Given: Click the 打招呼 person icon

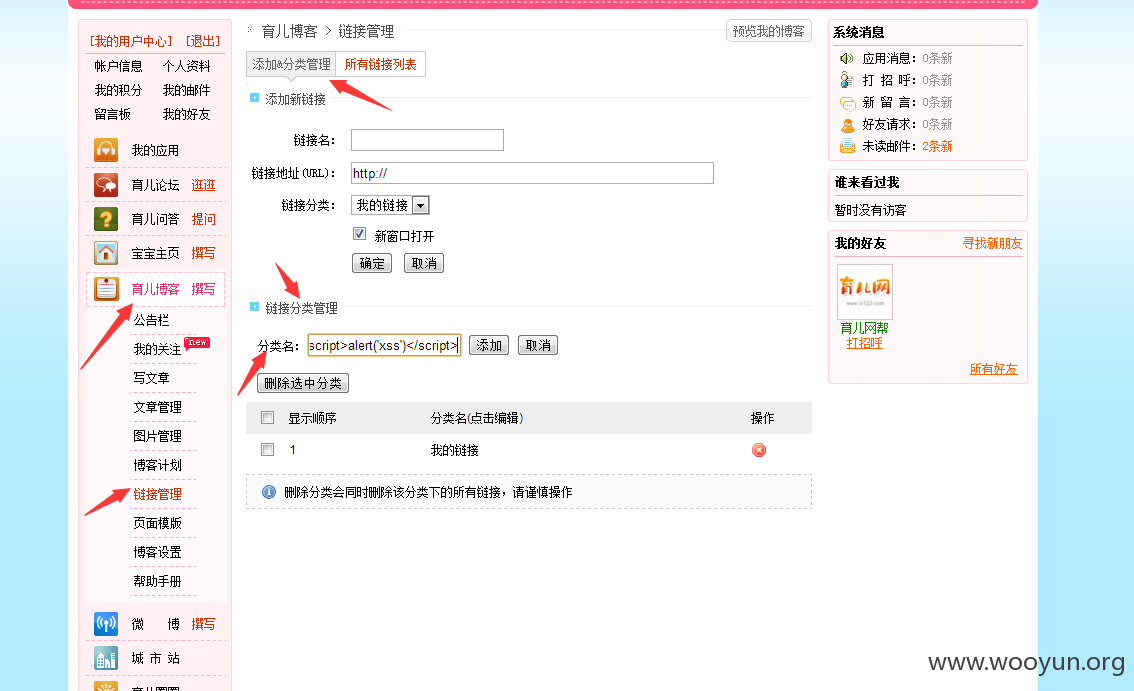Looking at the screenshot, I should [x=846, y=80].
